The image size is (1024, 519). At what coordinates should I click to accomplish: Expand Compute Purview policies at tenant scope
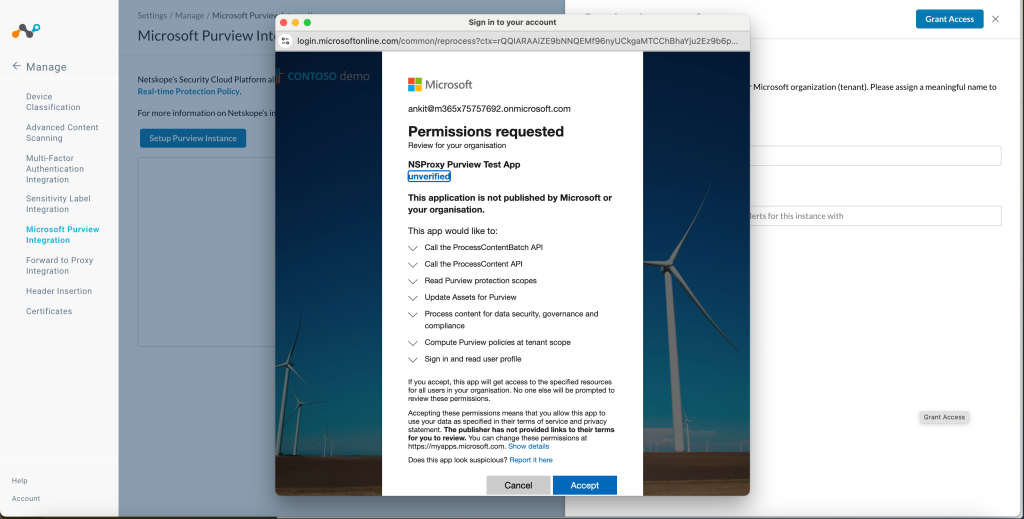coord(413,343)
